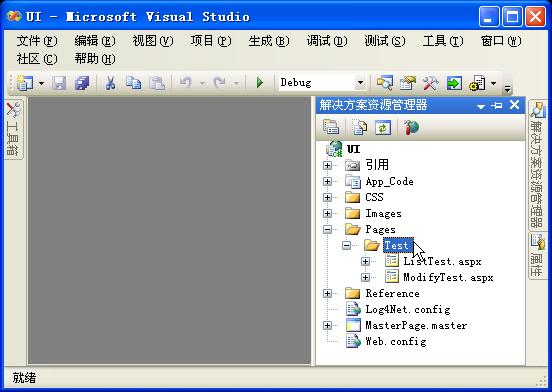Open the 生成(B) menu

pos(269,41)
